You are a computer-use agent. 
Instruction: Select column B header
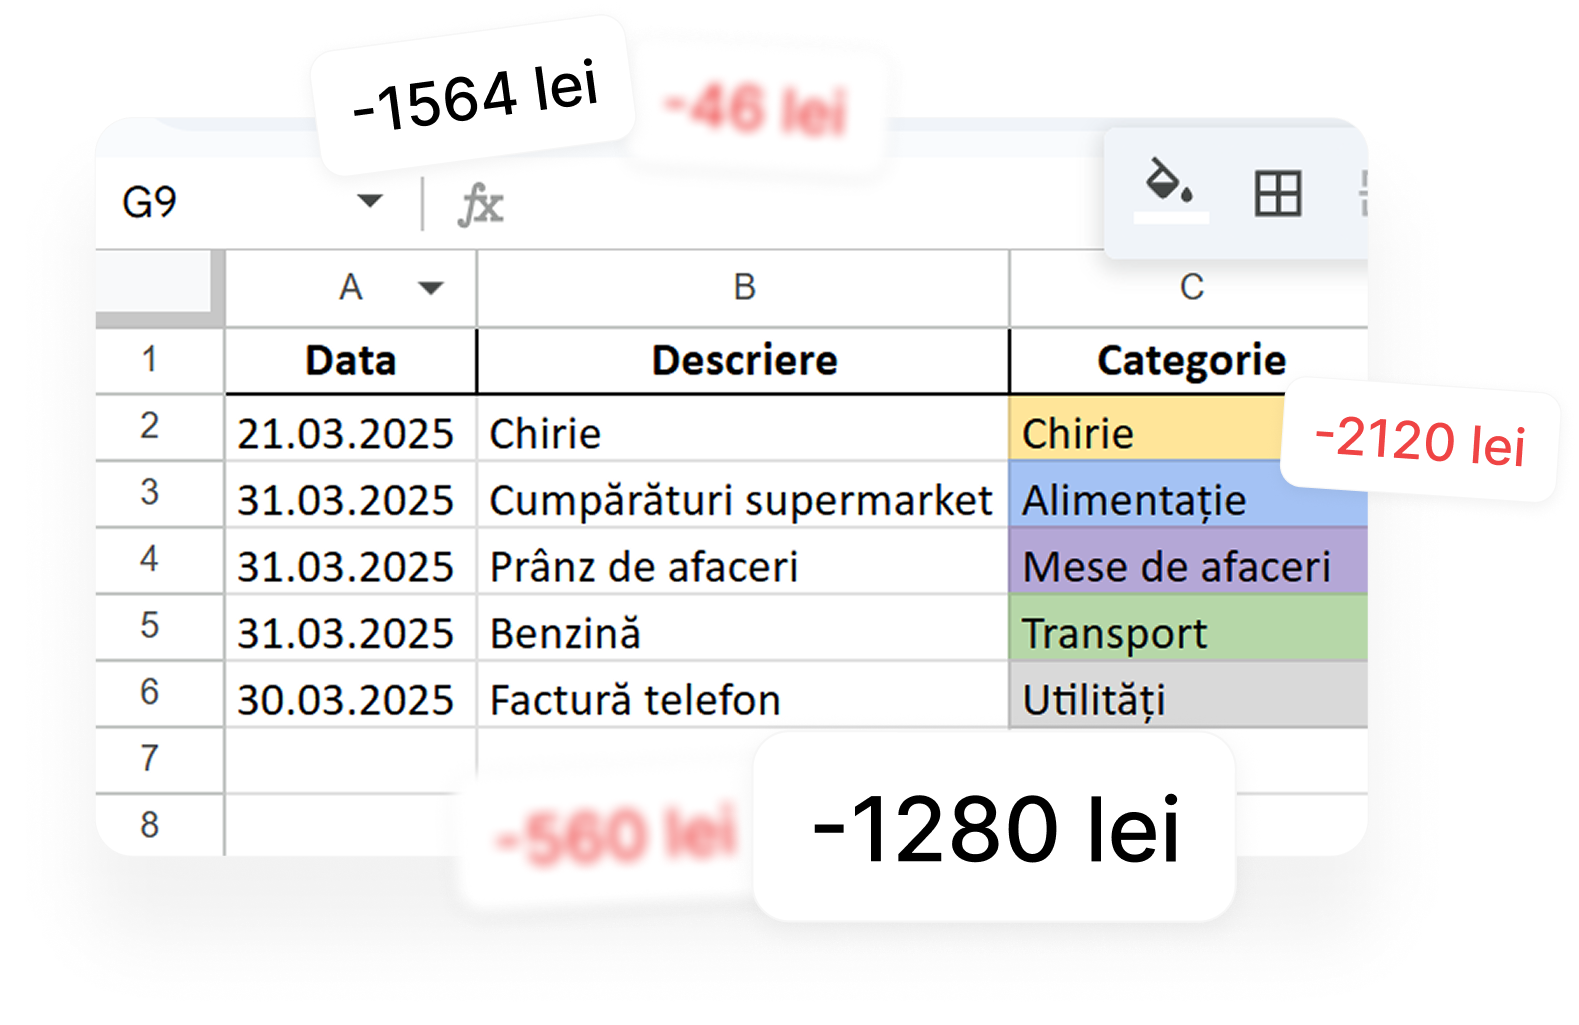(744, 288)
